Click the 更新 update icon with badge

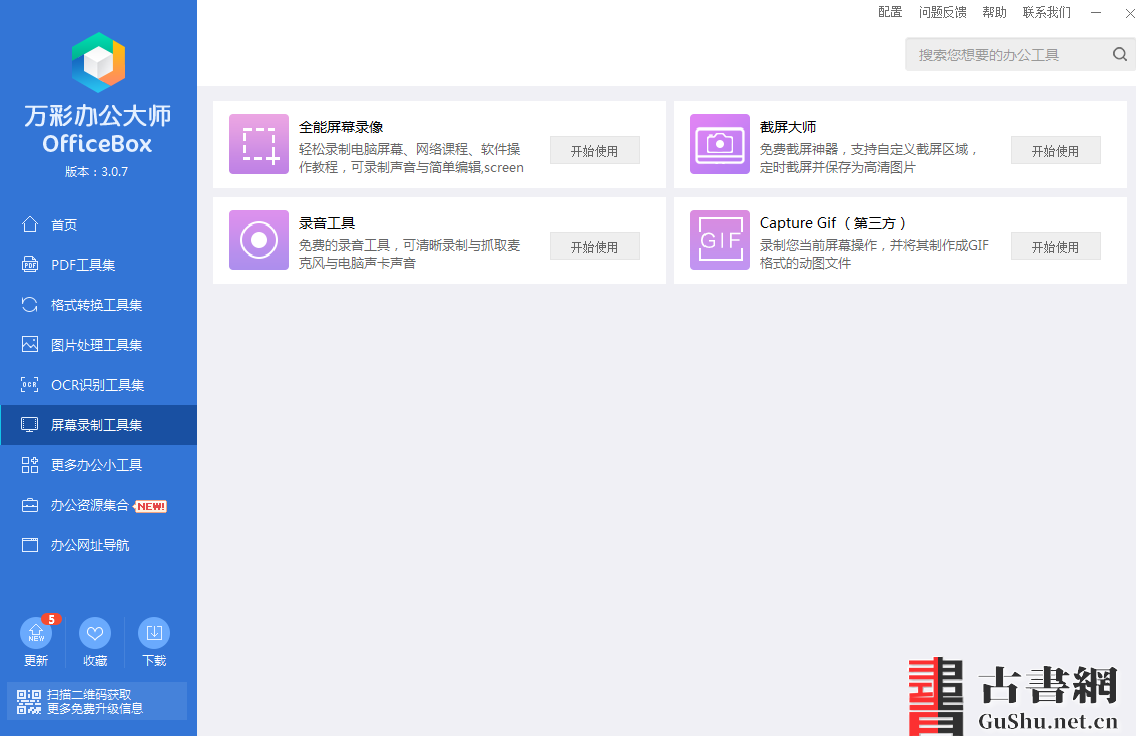(x=36, y=633)
